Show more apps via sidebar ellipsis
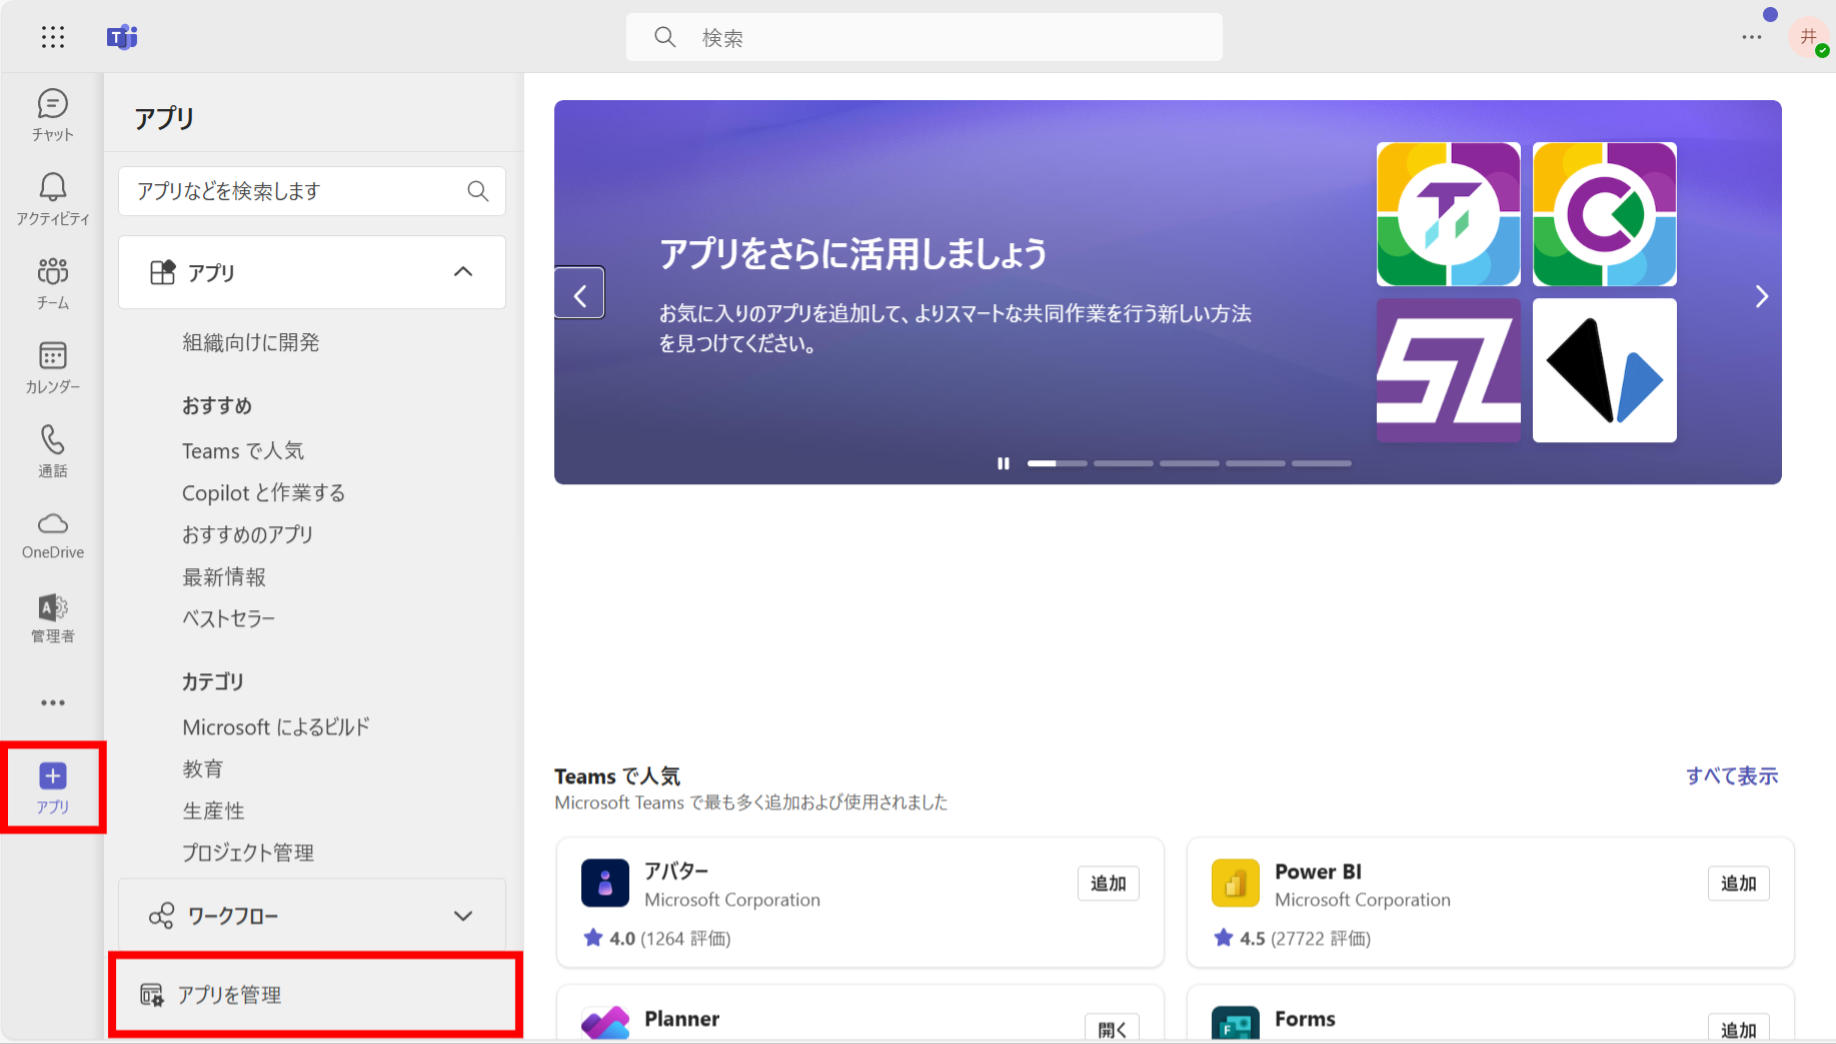Viewport: 1836px width, 1044px height. (x=53, y=703)
